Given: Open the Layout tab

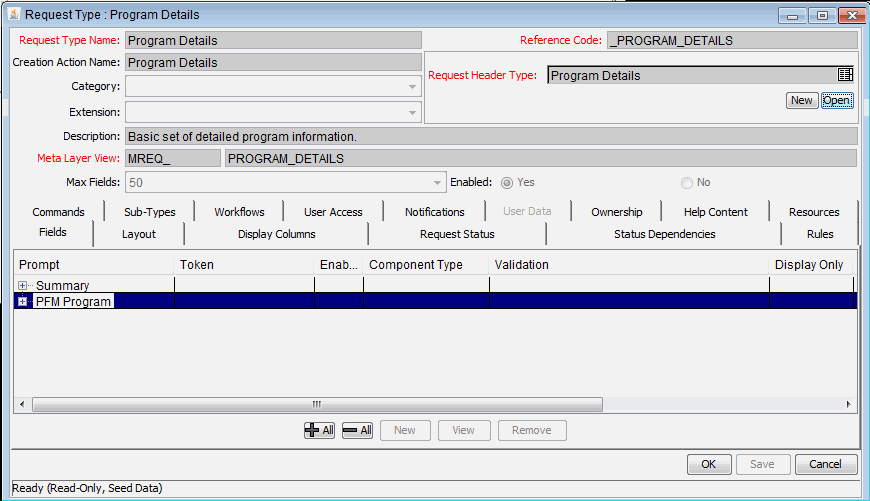Looking at the screenshot, I should (139, 234).
